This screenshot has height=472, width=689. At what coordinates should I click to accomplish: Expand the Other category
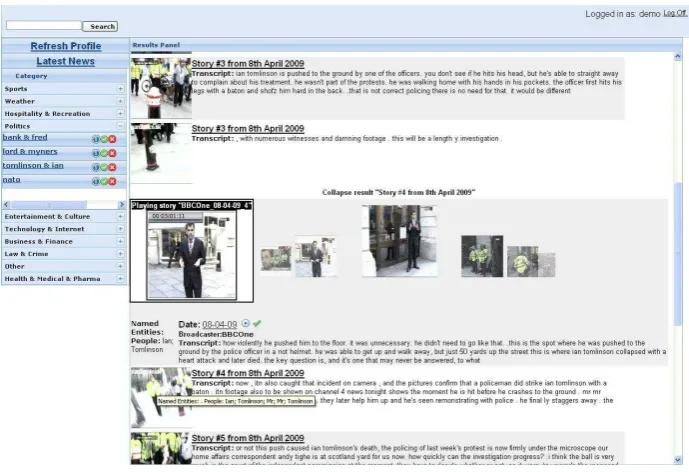coord(120,266)
